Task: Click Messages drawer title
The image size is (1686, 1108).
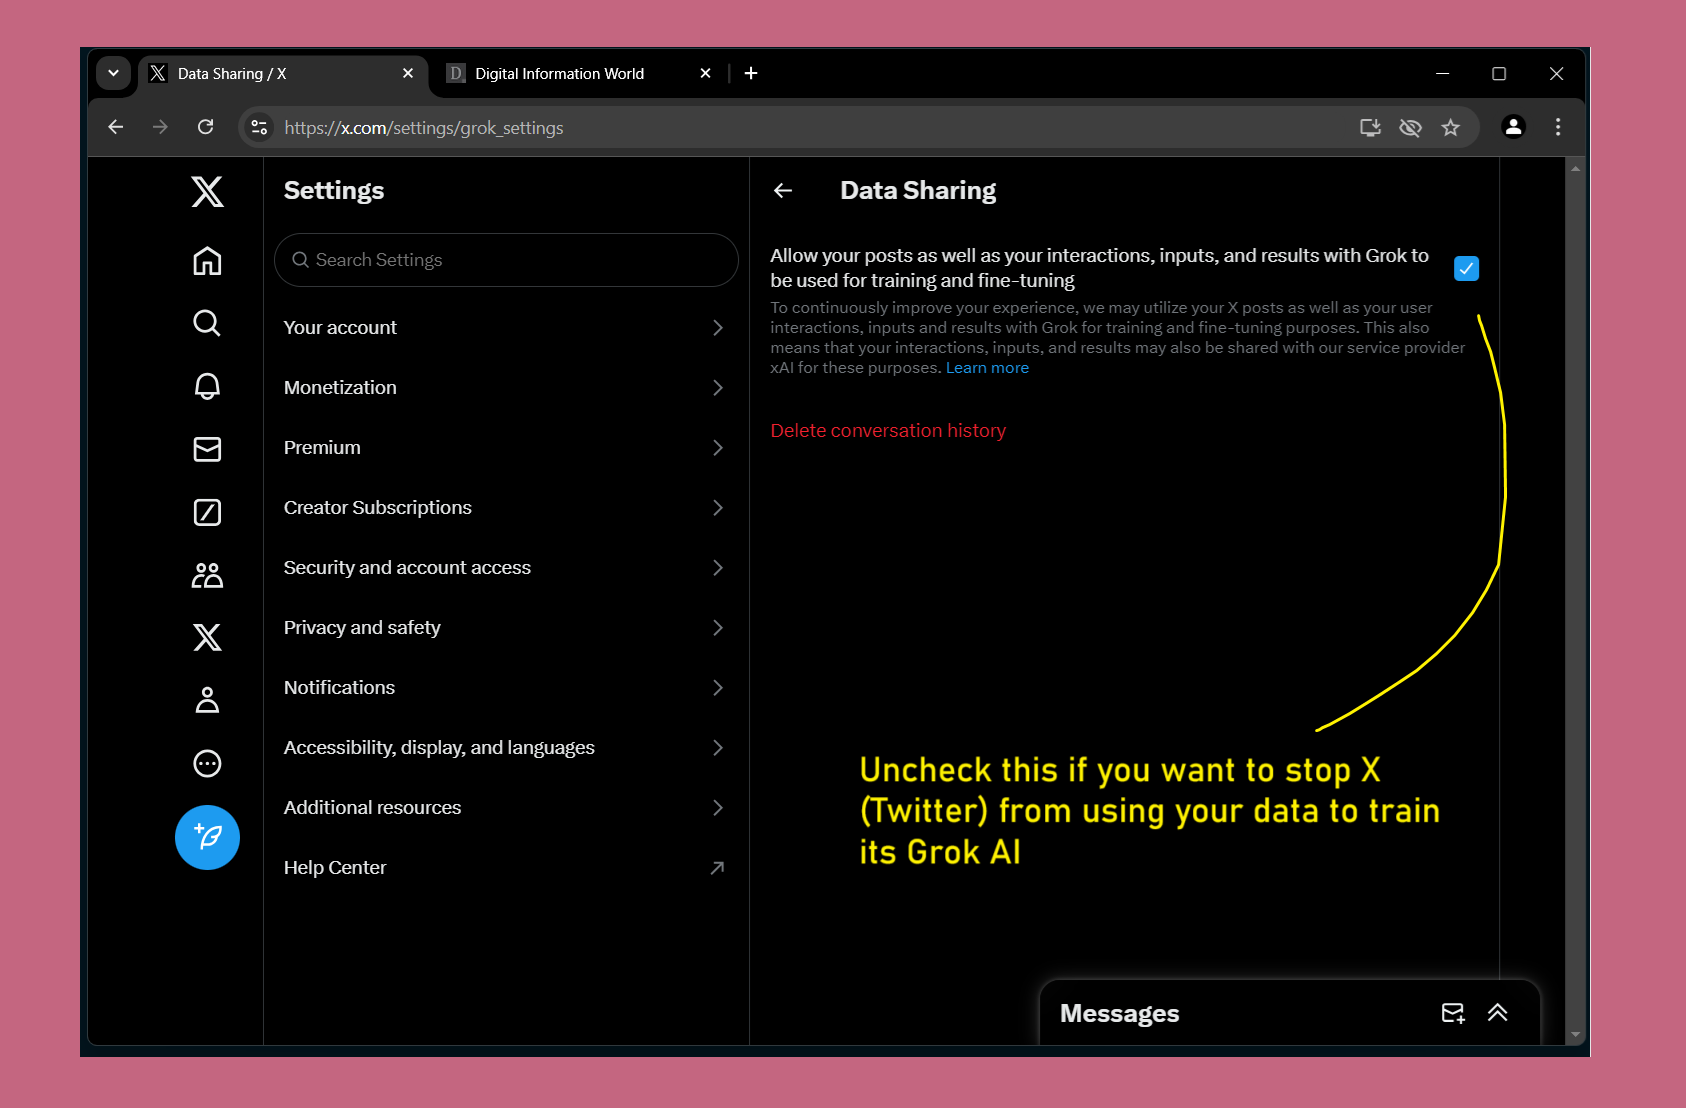Action: coord(1119,1013)
